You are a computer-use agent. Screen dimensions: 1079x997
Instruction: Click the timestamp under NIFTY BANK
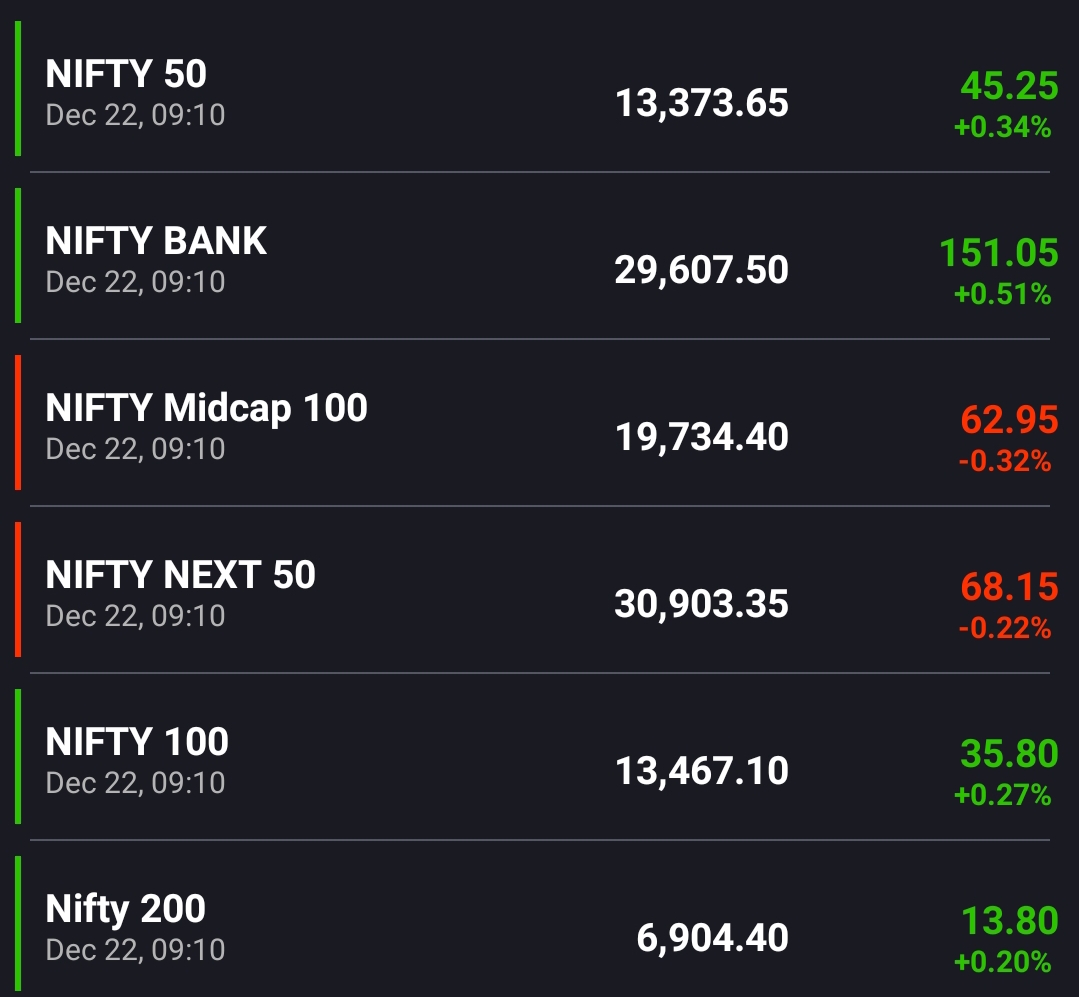coord(135,282)
